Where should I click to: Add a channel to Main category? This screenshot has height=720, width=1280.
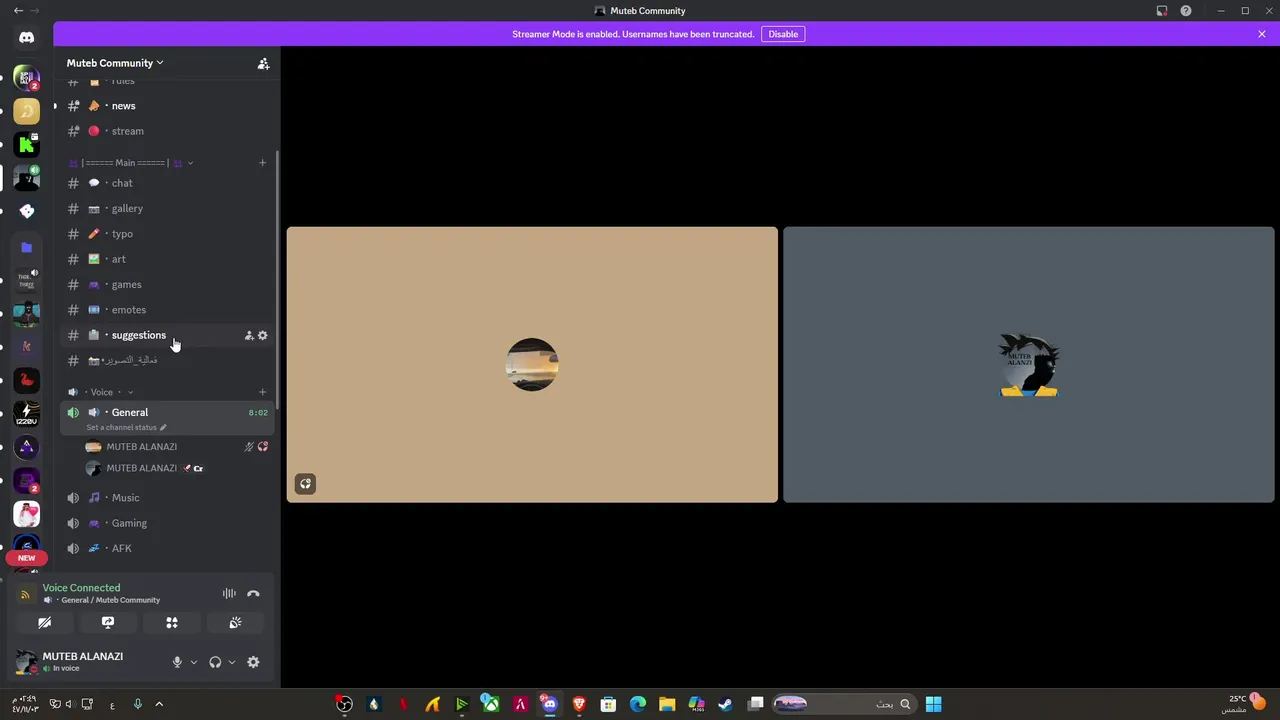point(262,163)
